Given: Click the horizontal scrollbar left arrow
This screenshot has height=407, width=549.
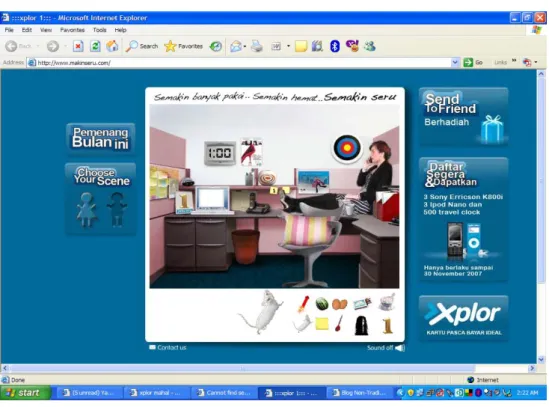Looking at the screenshot, I should click(5, 368).
